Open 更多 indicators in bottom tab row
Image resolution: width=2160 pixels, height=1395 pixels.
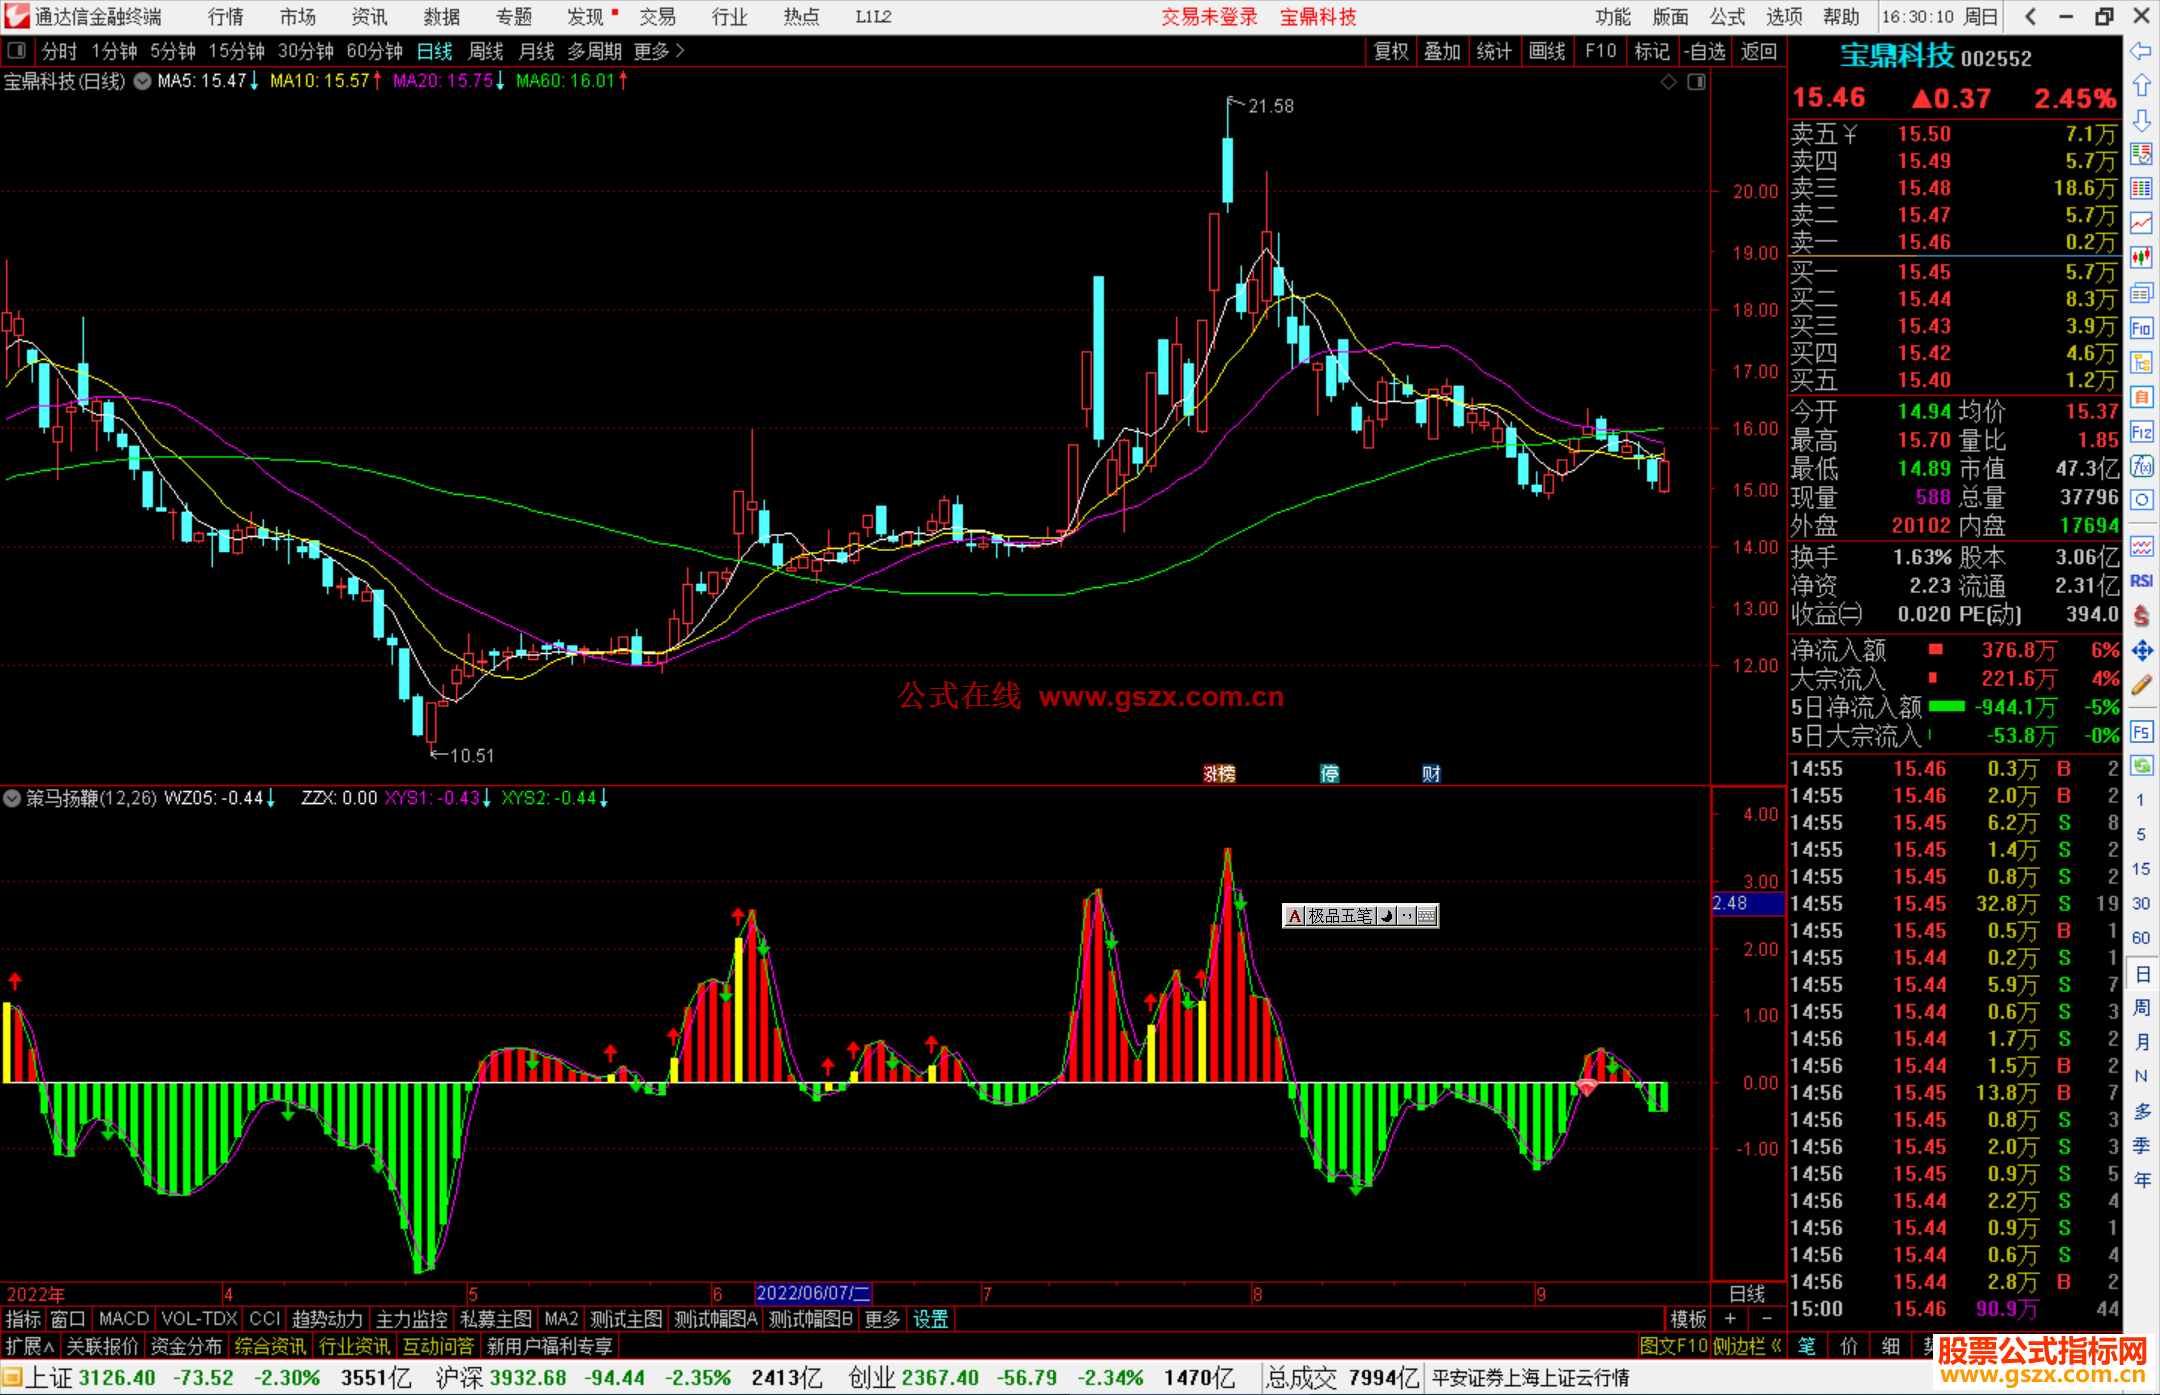click(883, 1319)
